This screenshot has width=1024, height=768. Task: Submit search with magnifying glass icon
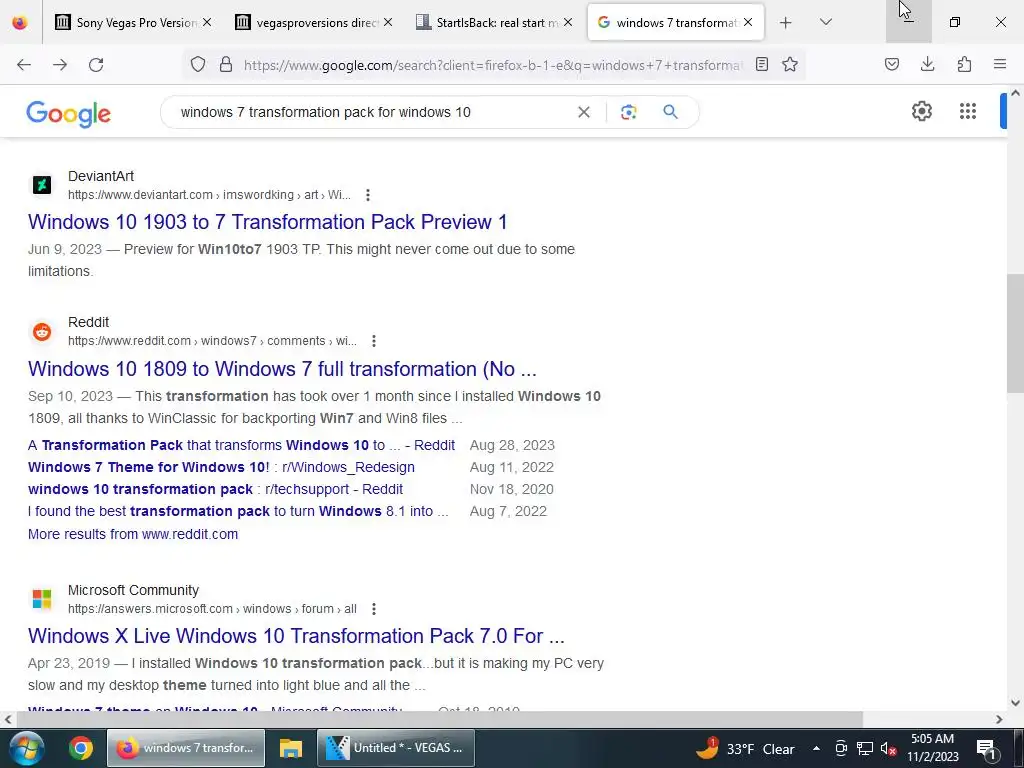click(670, 112)
